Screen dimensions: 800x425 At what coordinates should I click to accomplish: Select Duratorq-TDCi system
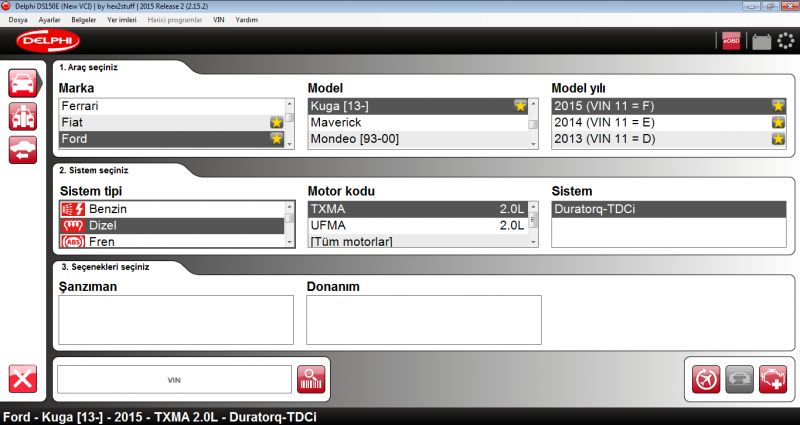tap(669, 209)
